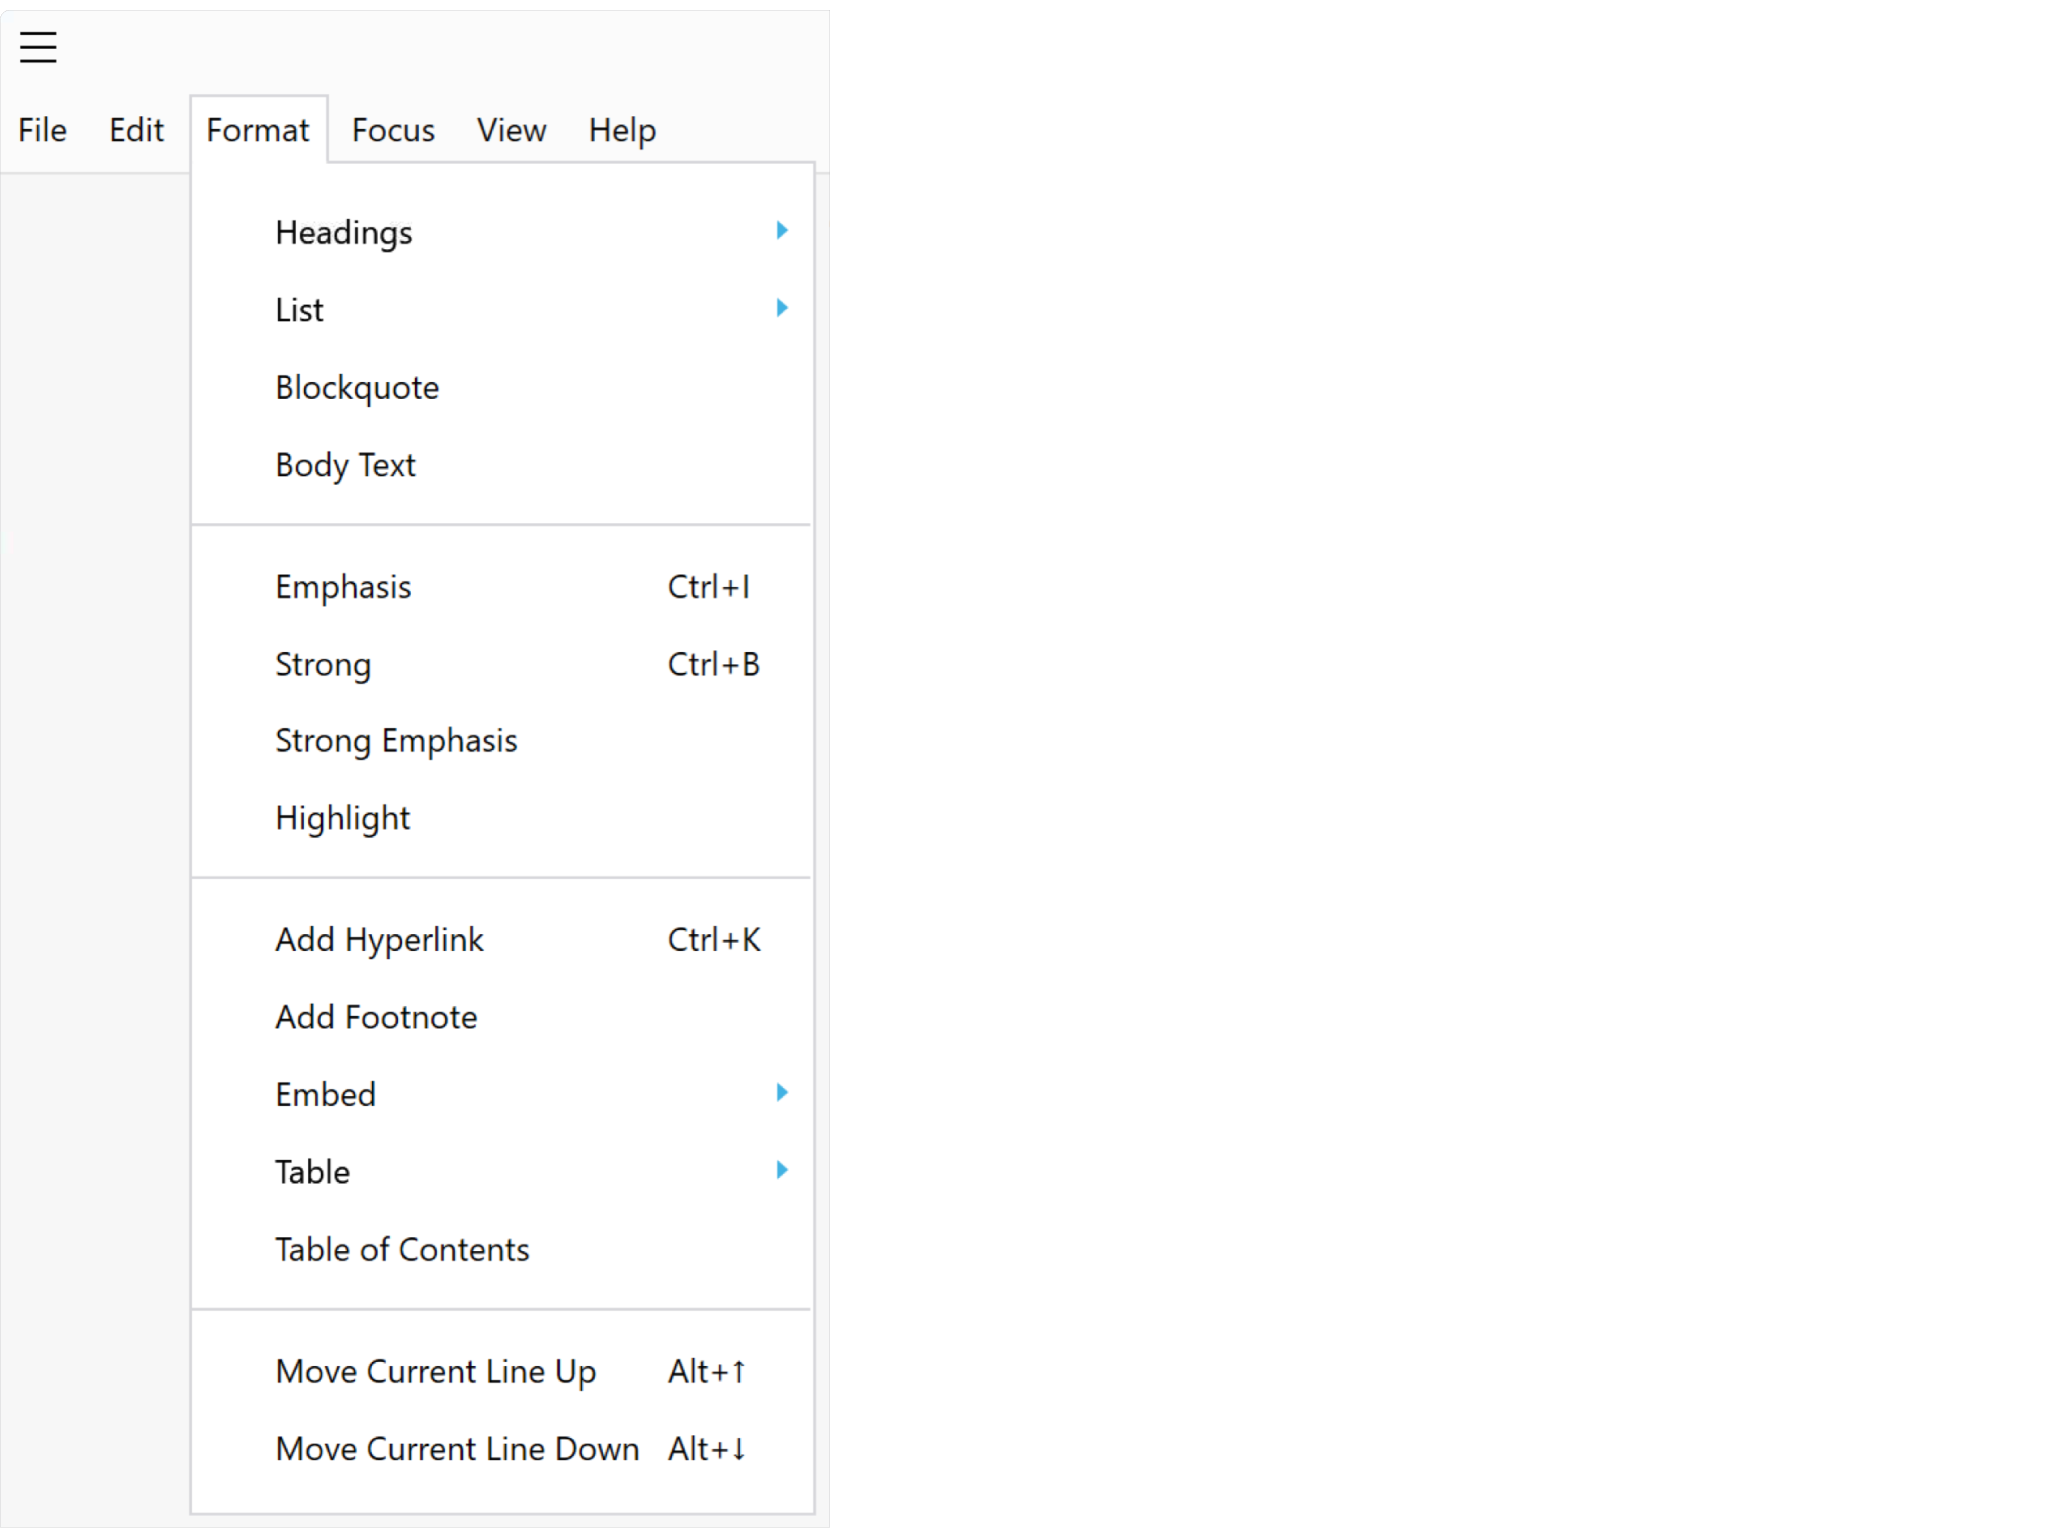Open the Focus menu
The width and height of the screenshot is (2048, 1536).
click(393, 130)
